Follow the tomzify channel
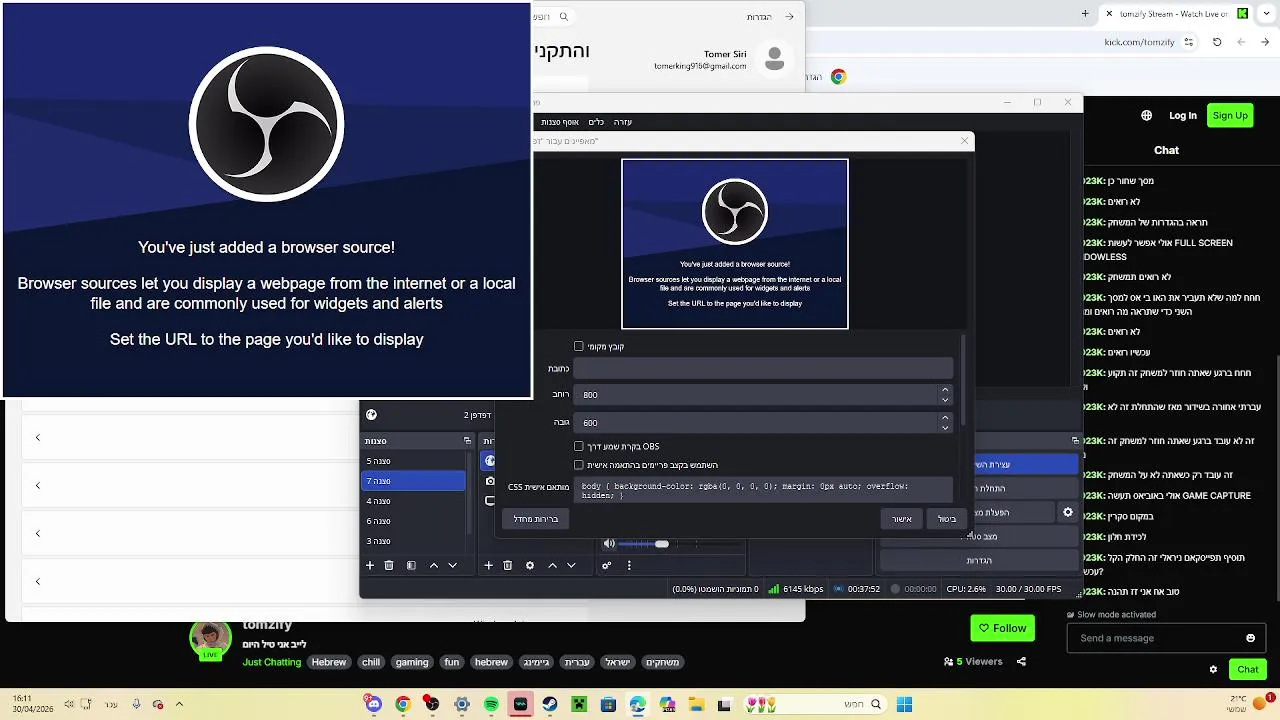This screenshot has width=1280, height=720. (x=1002, y=628)
